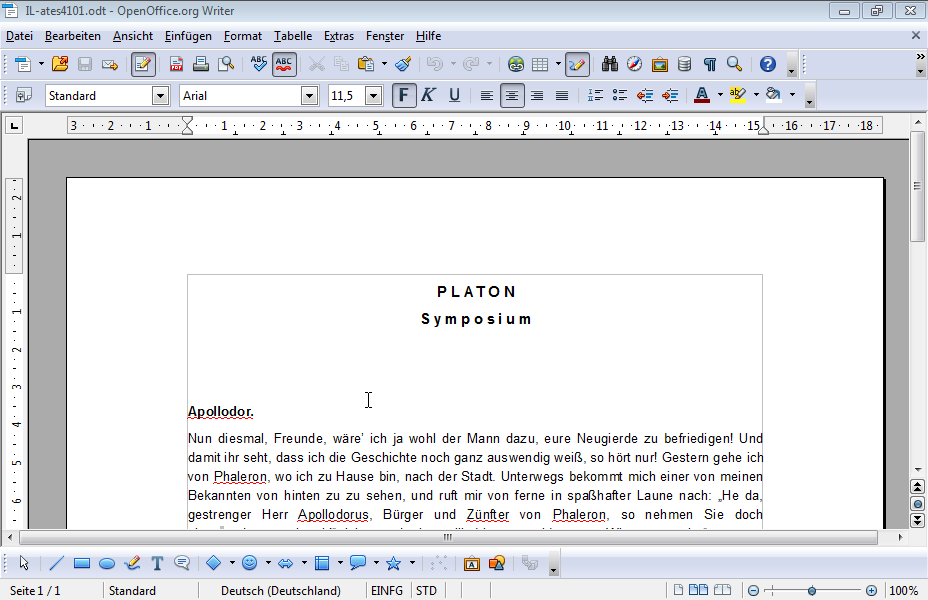Screen dimensions: 928x600
Task: Toggle the Show Draw Functions button
Action: (x=577, y=64)
